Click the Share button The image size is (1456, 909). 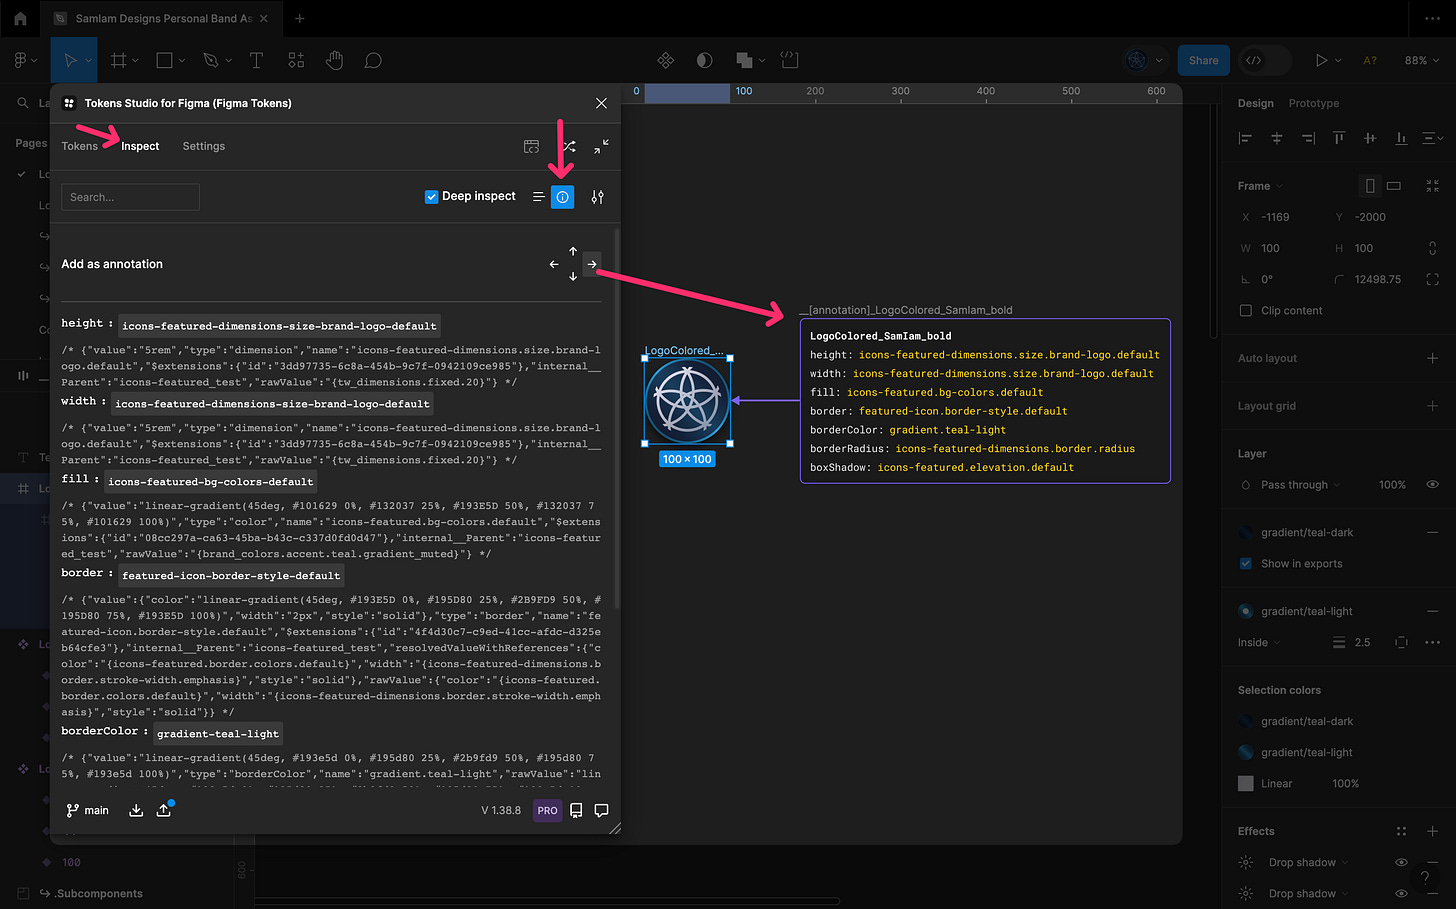(1203, 60)
